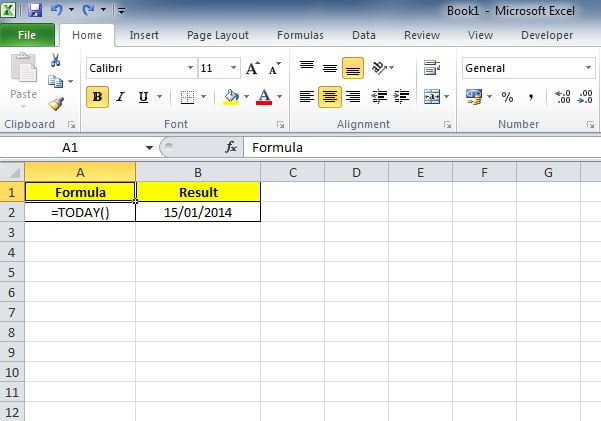Open the font size dropdown

click(233, 68)
